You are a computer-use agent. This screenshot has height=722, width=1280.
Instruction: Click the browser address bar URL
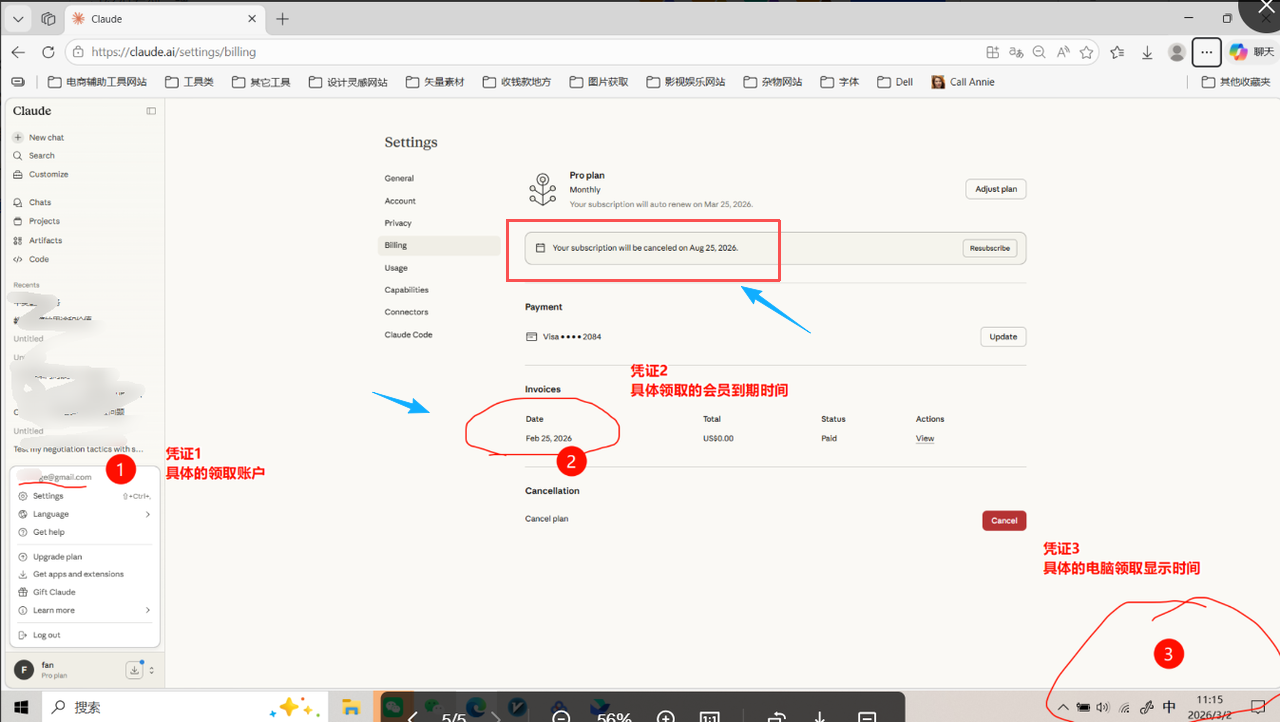[173, 52]
